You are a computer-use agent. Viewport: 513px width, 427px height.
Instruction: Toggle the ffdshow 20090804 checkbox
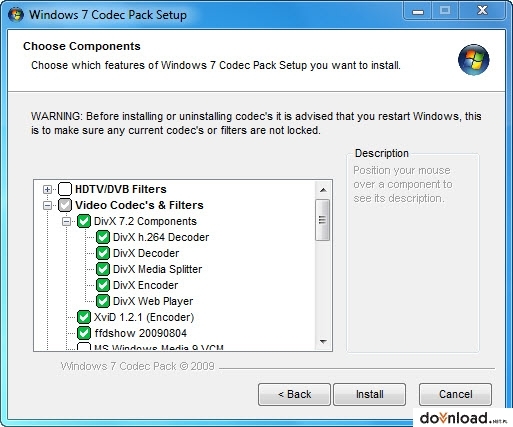(84, 333)
